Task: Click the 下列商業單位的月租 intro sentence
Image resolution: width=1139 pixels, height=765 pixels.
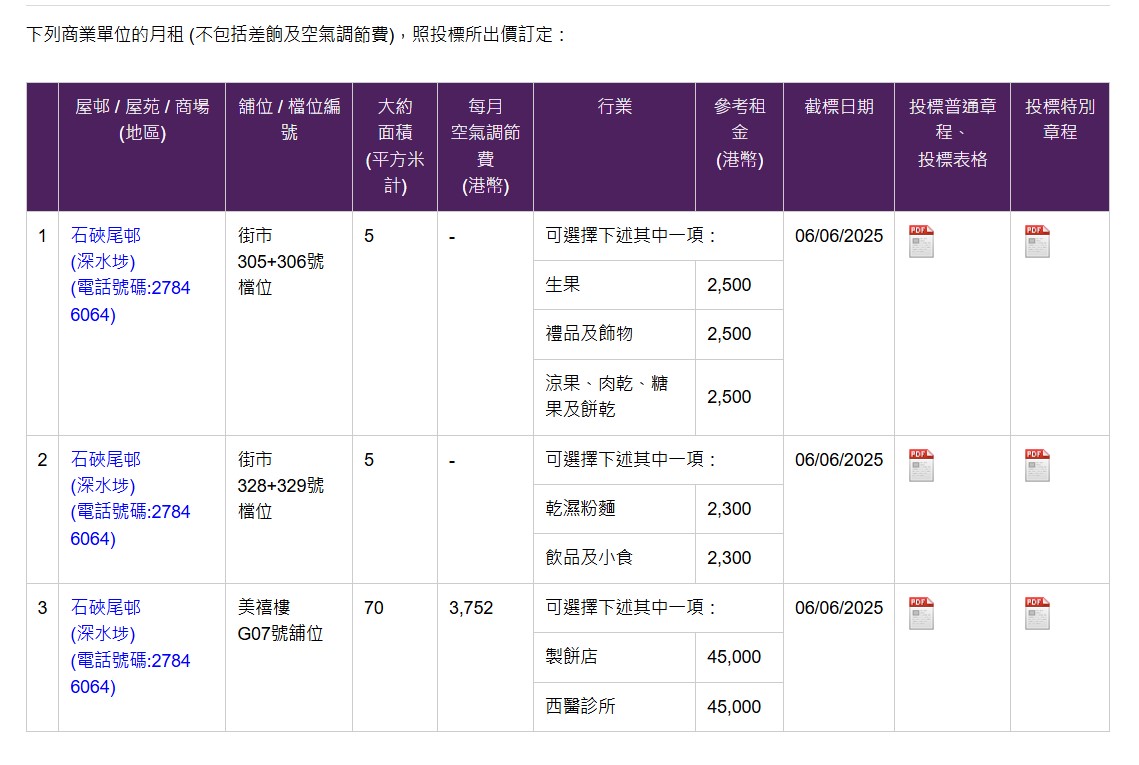Action: point(296,34)
